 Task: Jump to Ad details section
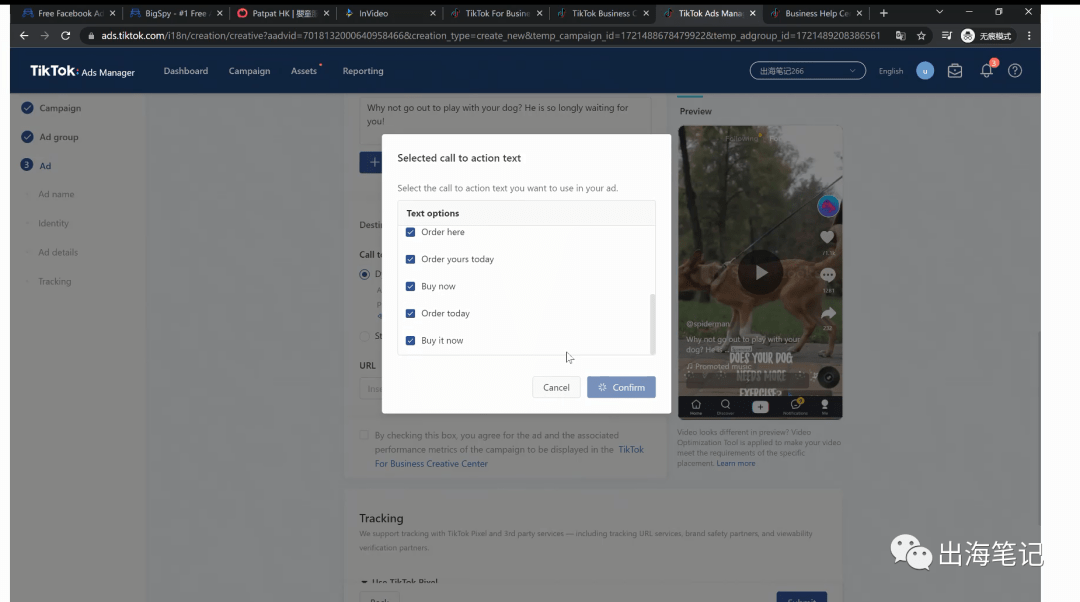pyautogui.click(x=58, y=252)
